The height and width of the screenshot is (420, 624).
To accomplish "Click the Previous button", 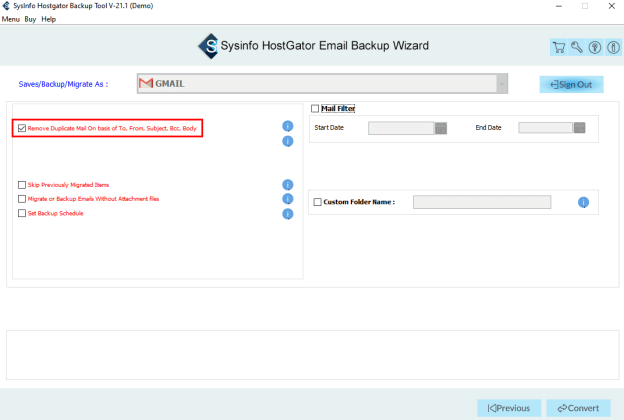I will coord(509,408).
